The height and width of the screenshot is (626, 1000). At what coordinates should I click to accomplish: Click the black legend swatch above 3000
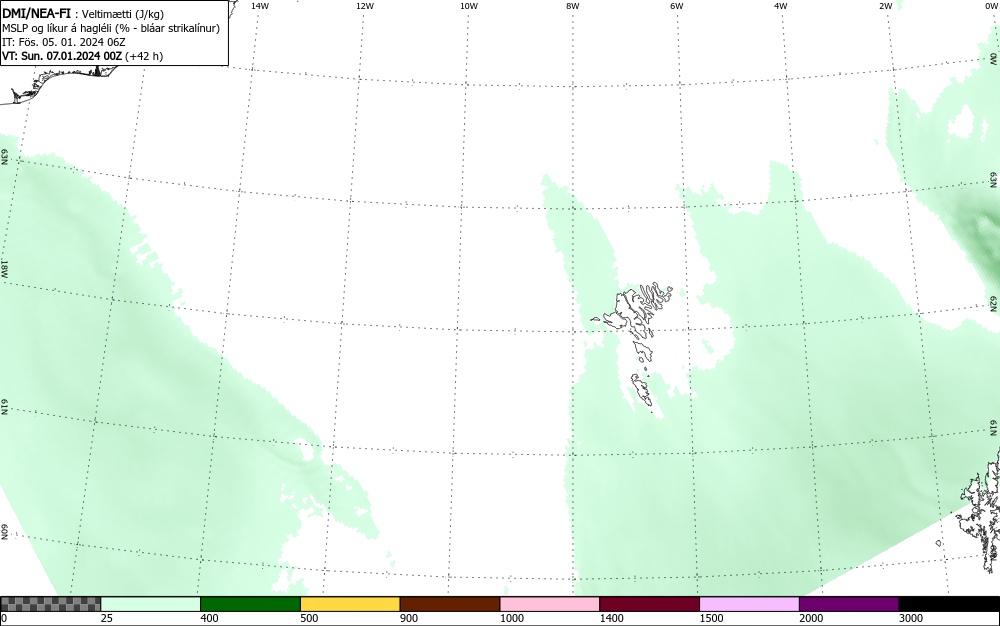[x=949, y=604]
